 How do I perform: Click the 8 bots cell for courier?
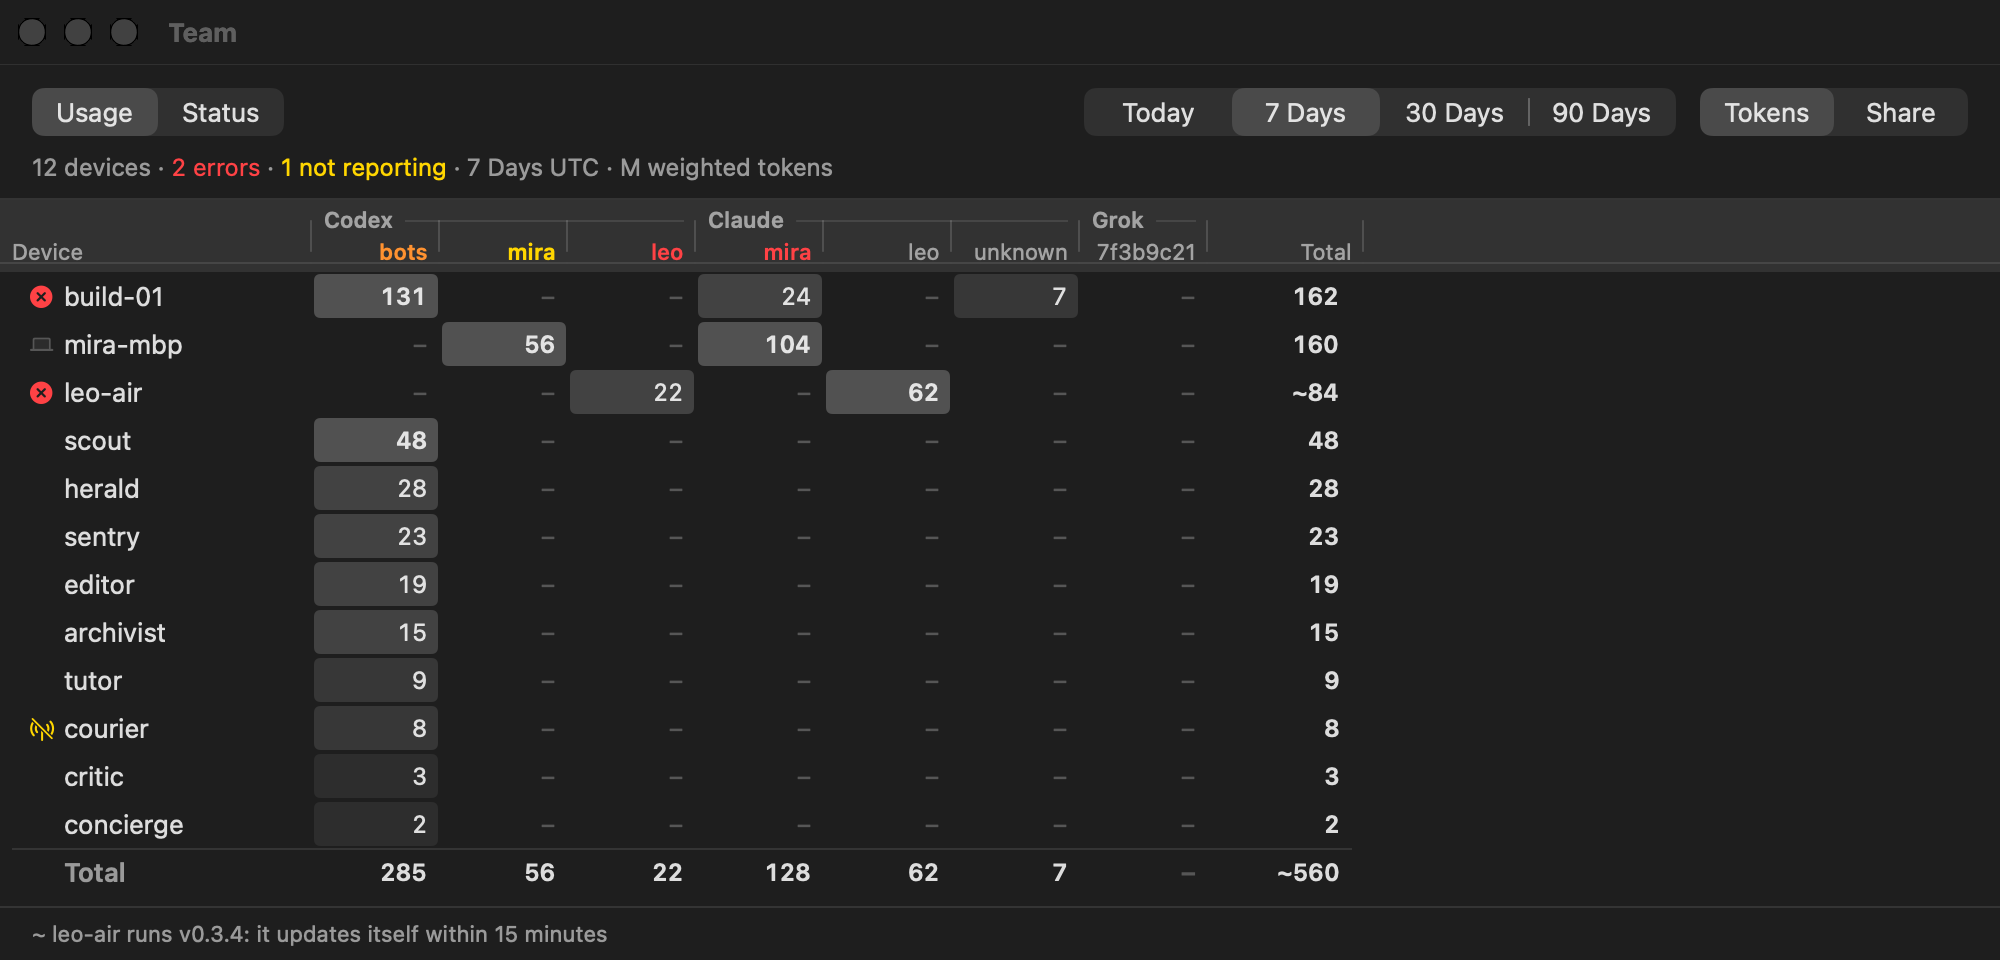click(x=376, y=728)
